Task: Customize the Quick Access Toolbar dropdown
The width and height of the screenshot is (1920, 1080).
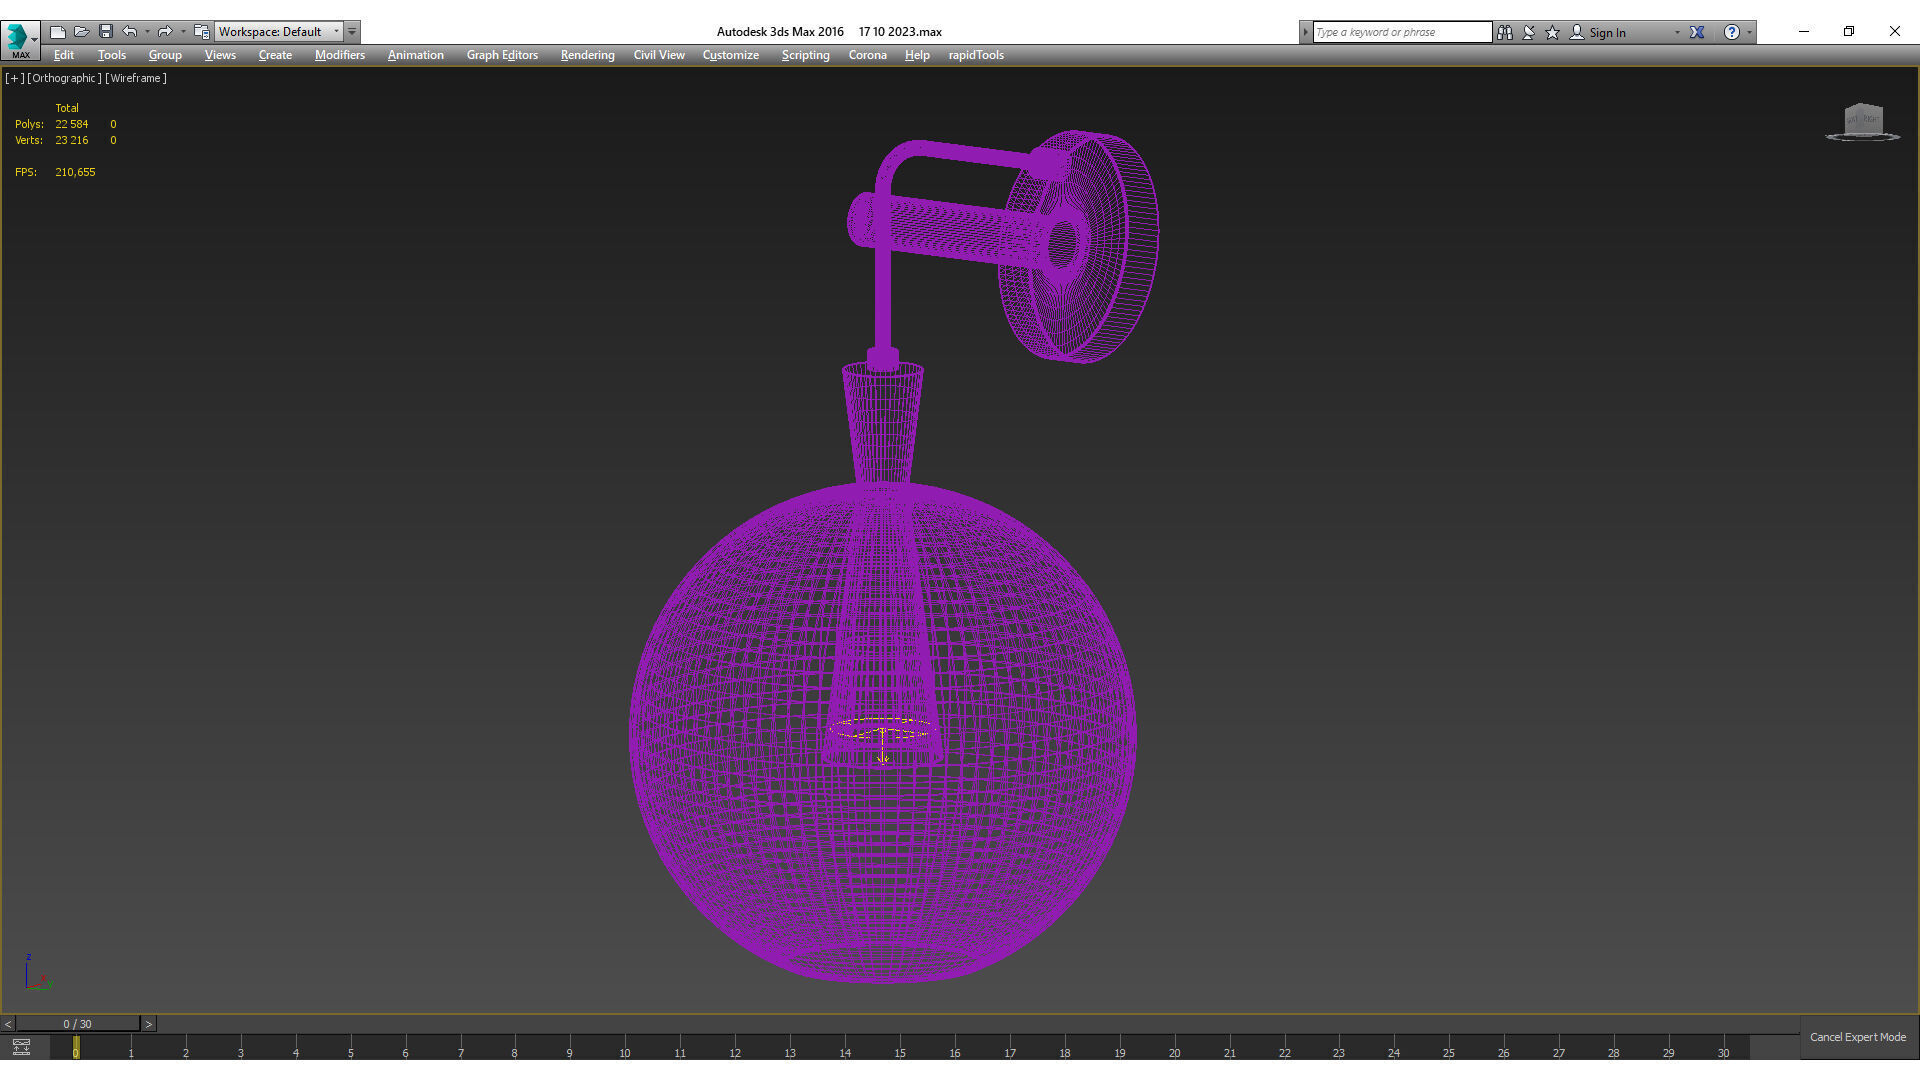Action: pos(352,32)
